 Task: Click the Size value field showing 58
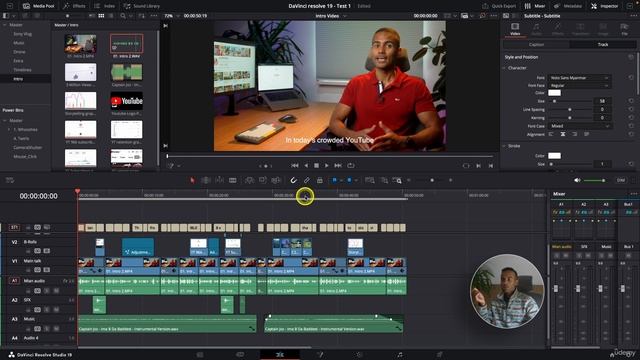click(602, 101)
